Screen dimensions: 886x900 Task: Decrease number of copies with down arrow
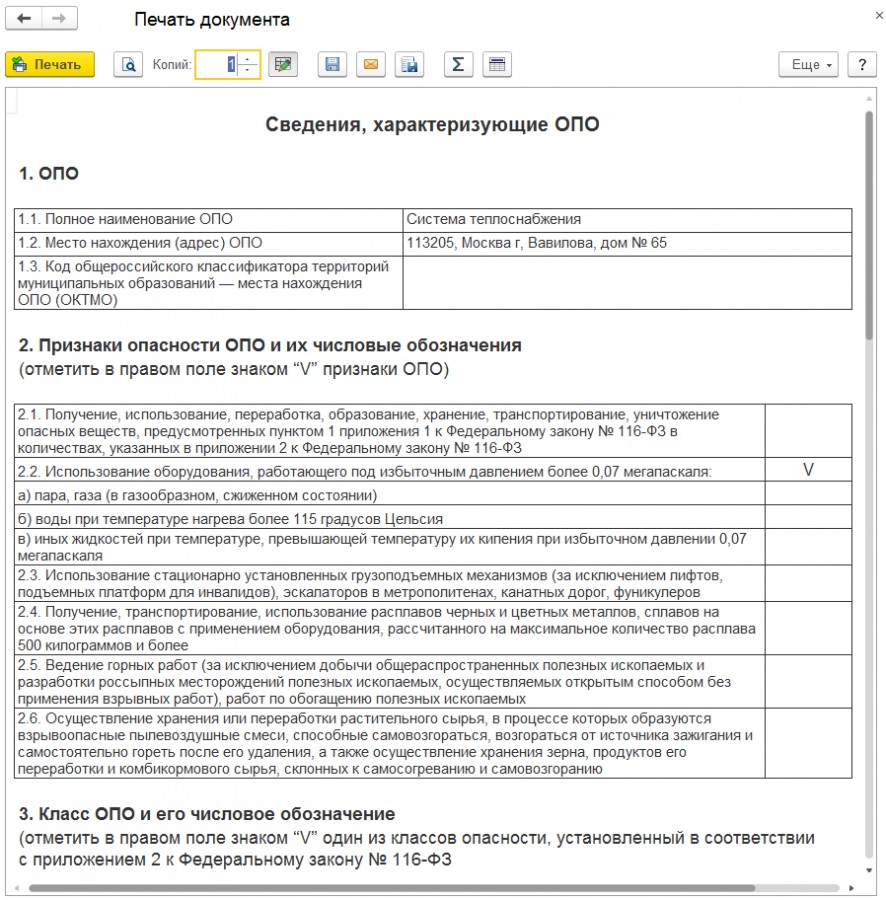[x=247, y=71]
